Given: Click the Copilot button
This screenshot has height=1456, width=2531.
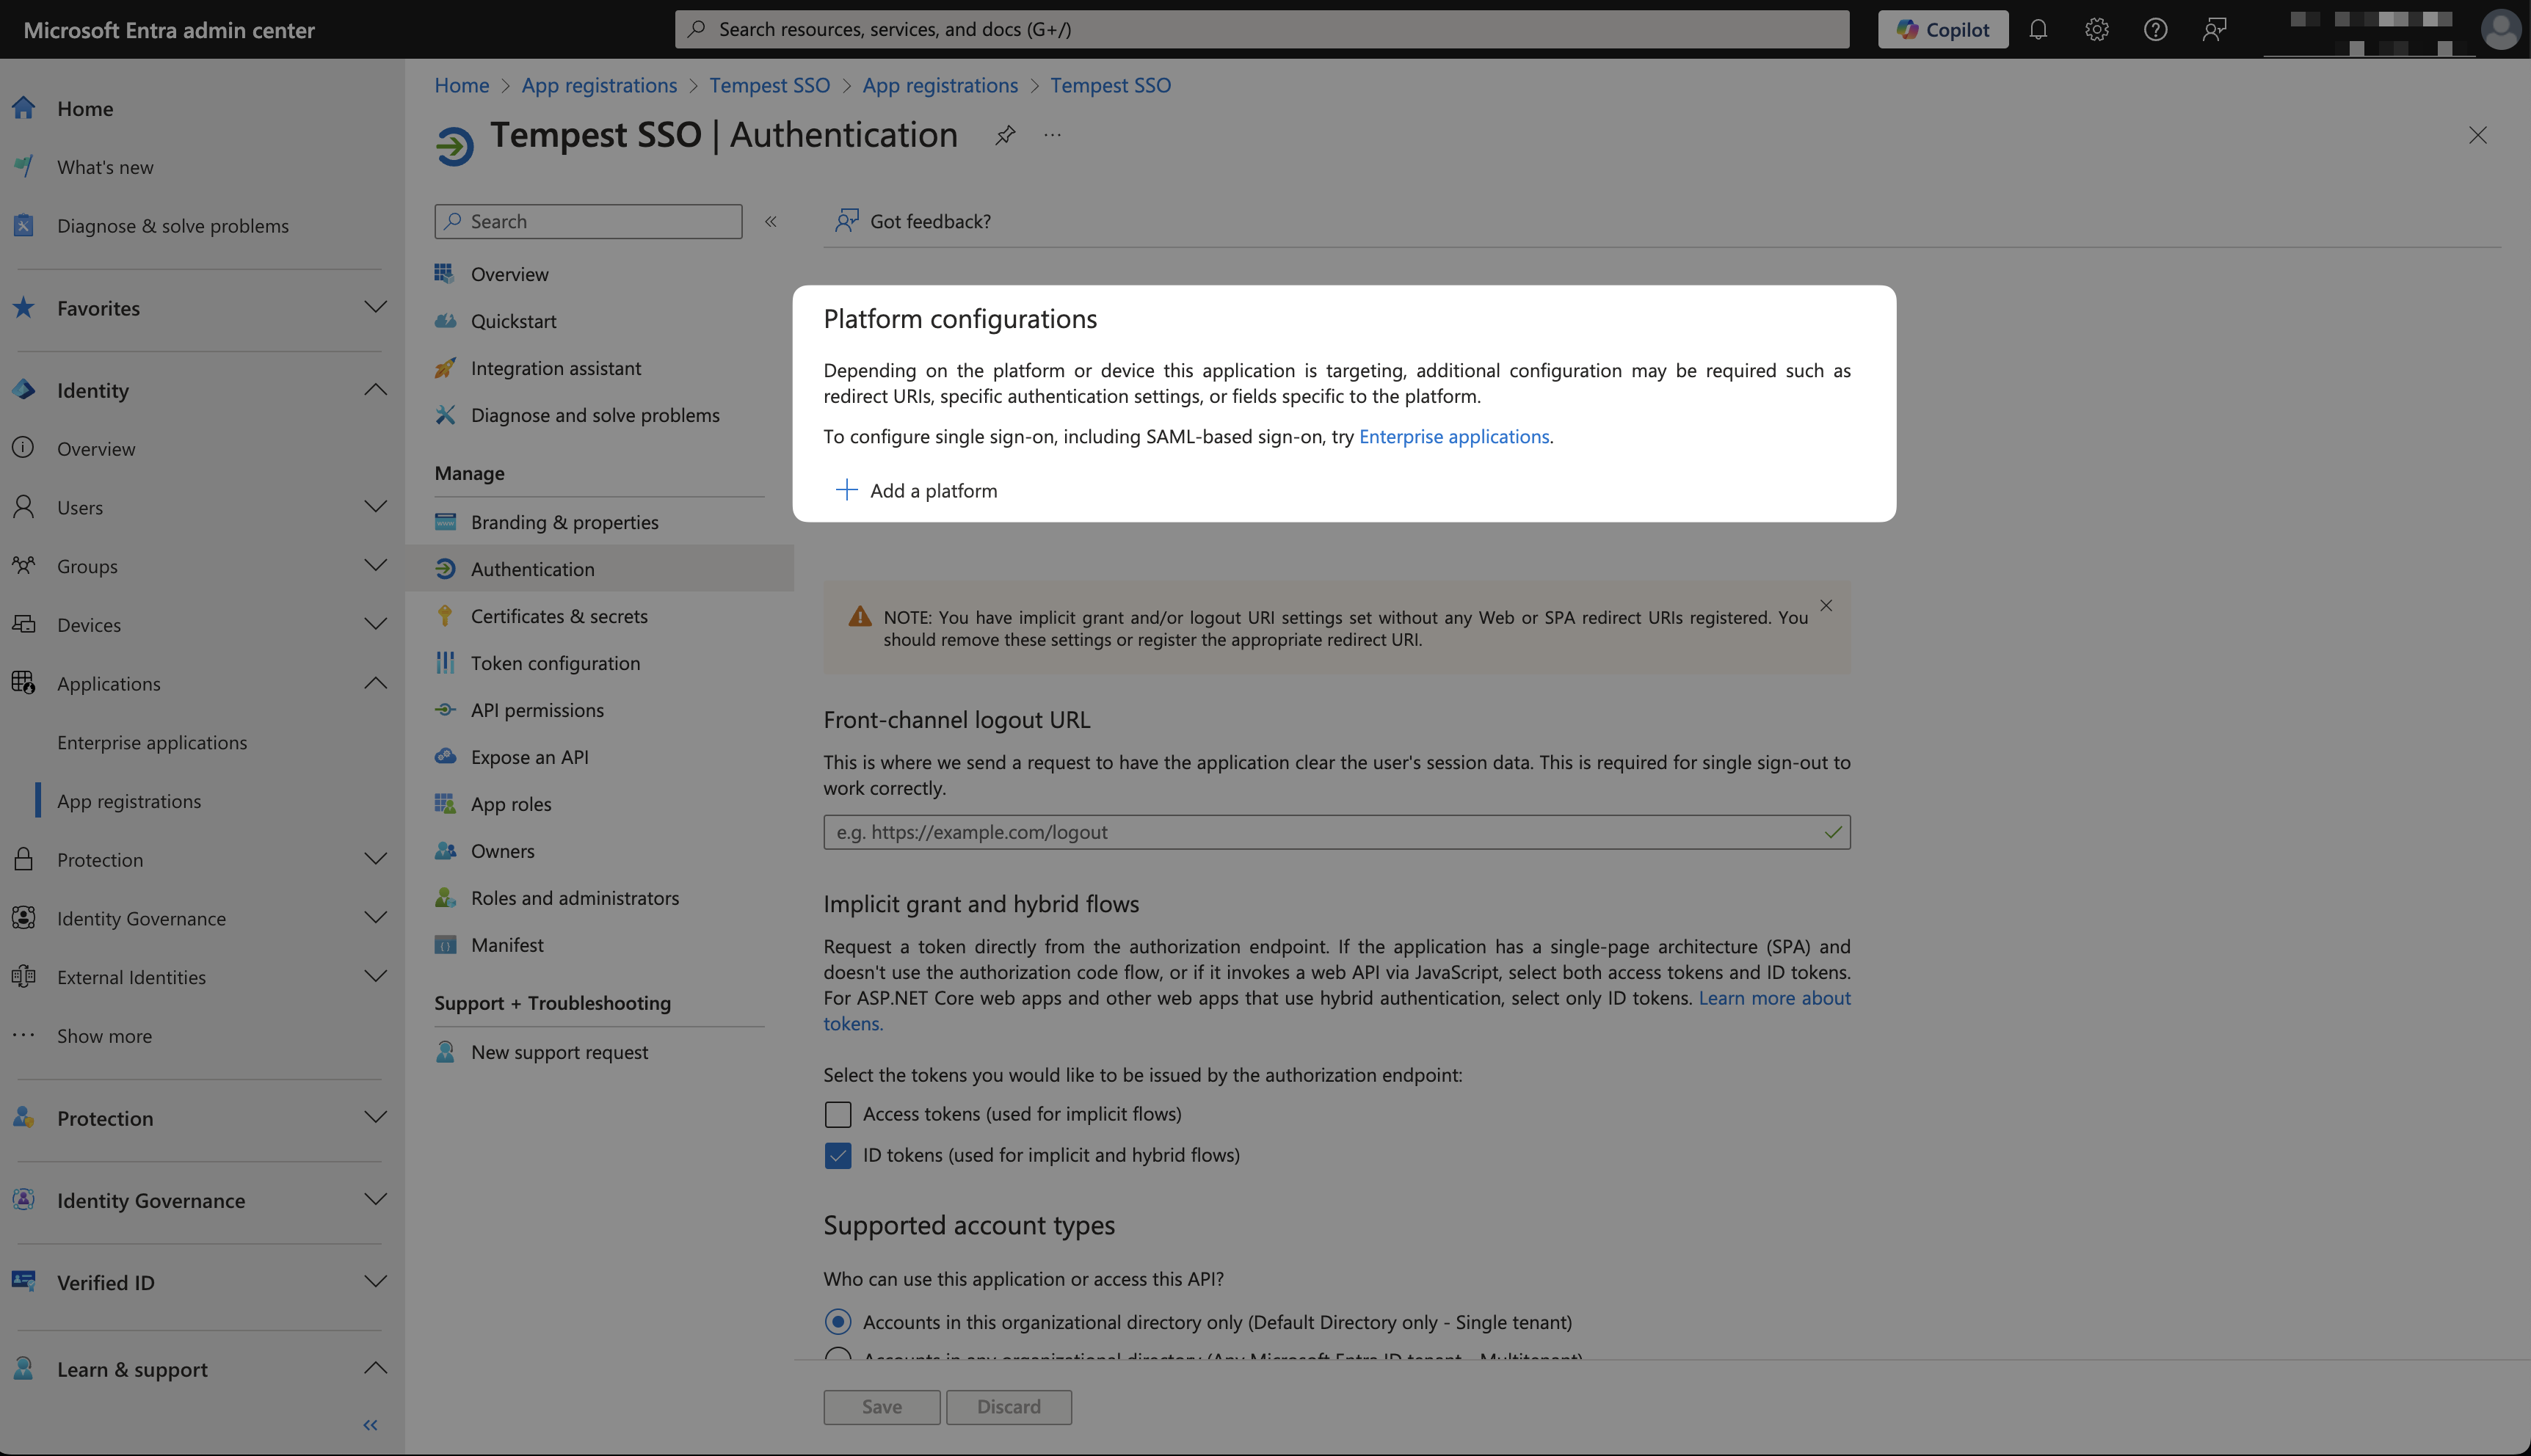Looking at the screenshot, I should [1942, 29].
